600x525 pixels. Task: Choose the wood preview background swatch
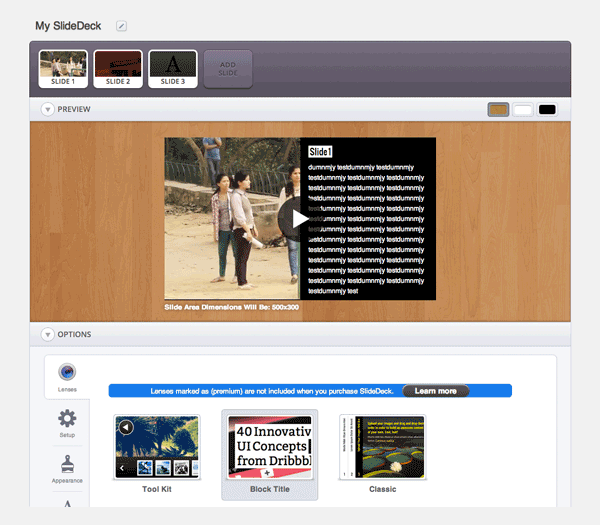click(498, 110)
